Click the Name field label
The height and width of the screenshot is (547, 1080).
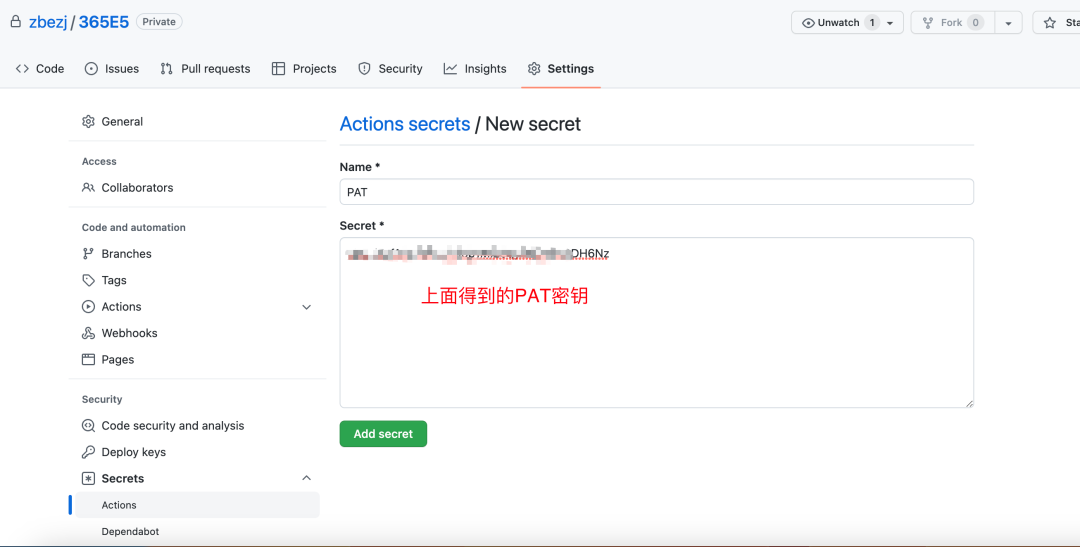point(360,167)
